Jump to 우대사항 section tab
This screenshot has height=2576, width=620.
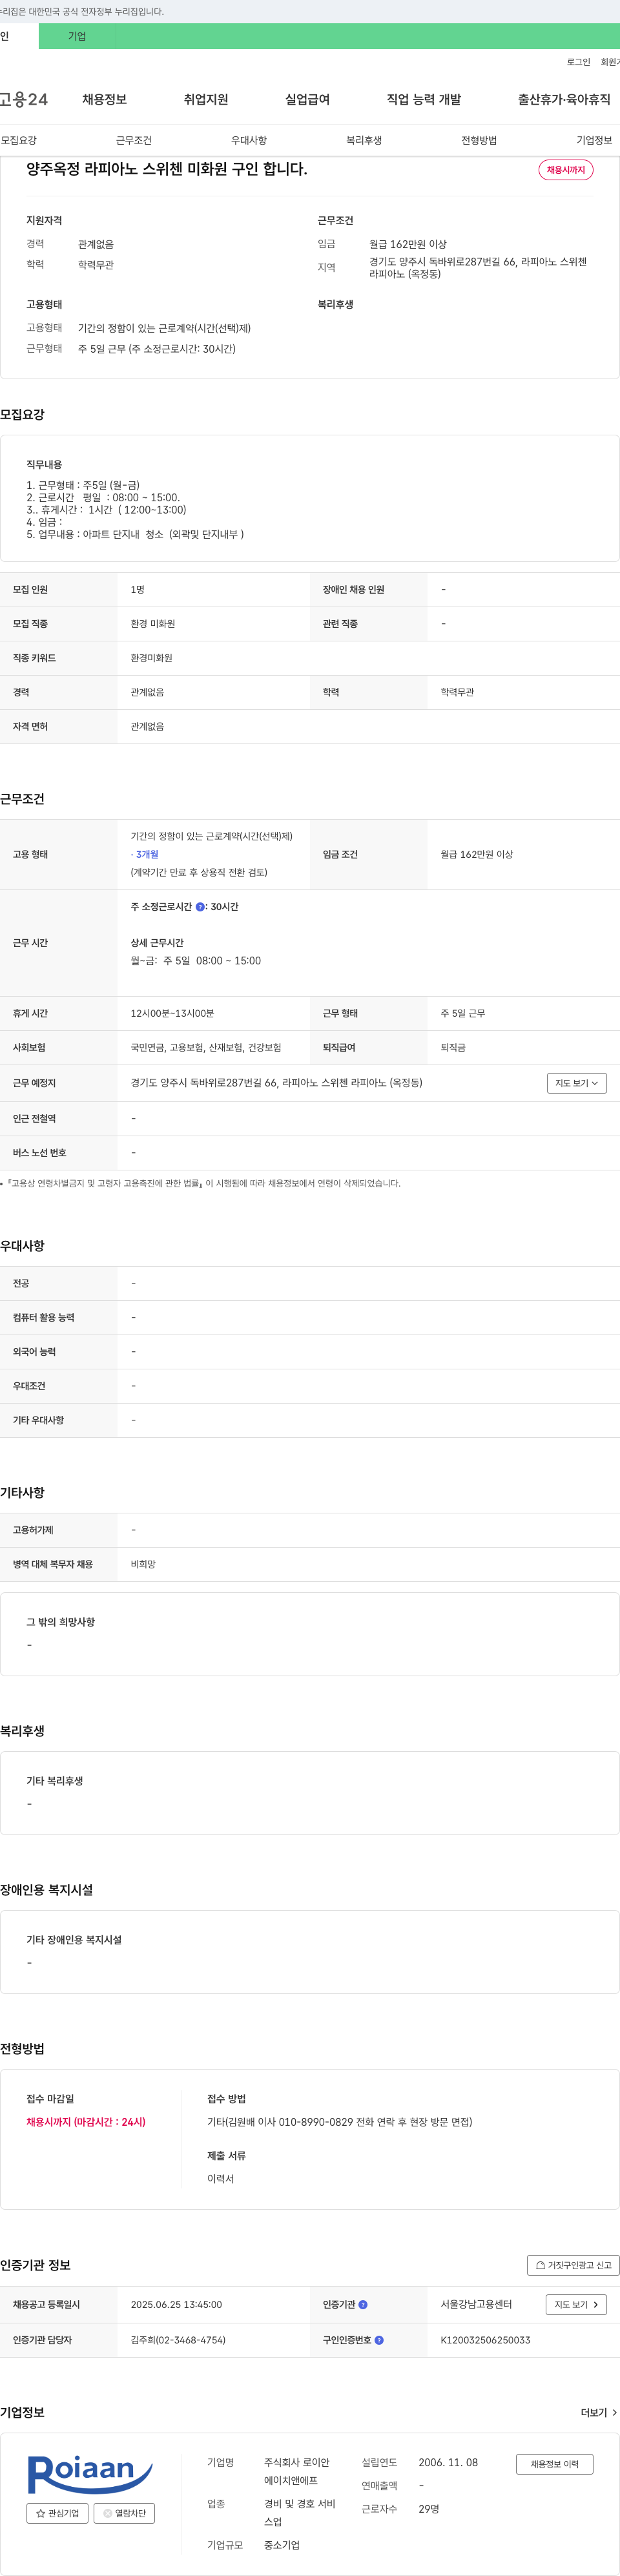[249, 140]
